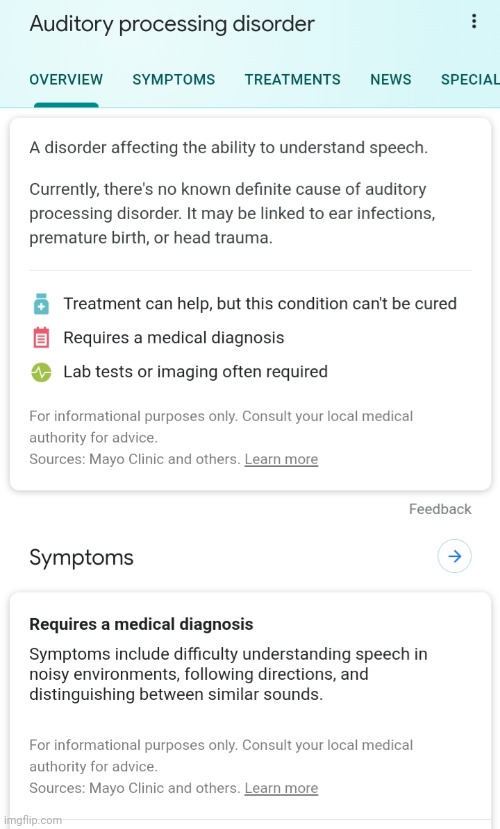500x829 pixels.
Task: Click the green pulse lab tests icon
Action: coord(41,372)
